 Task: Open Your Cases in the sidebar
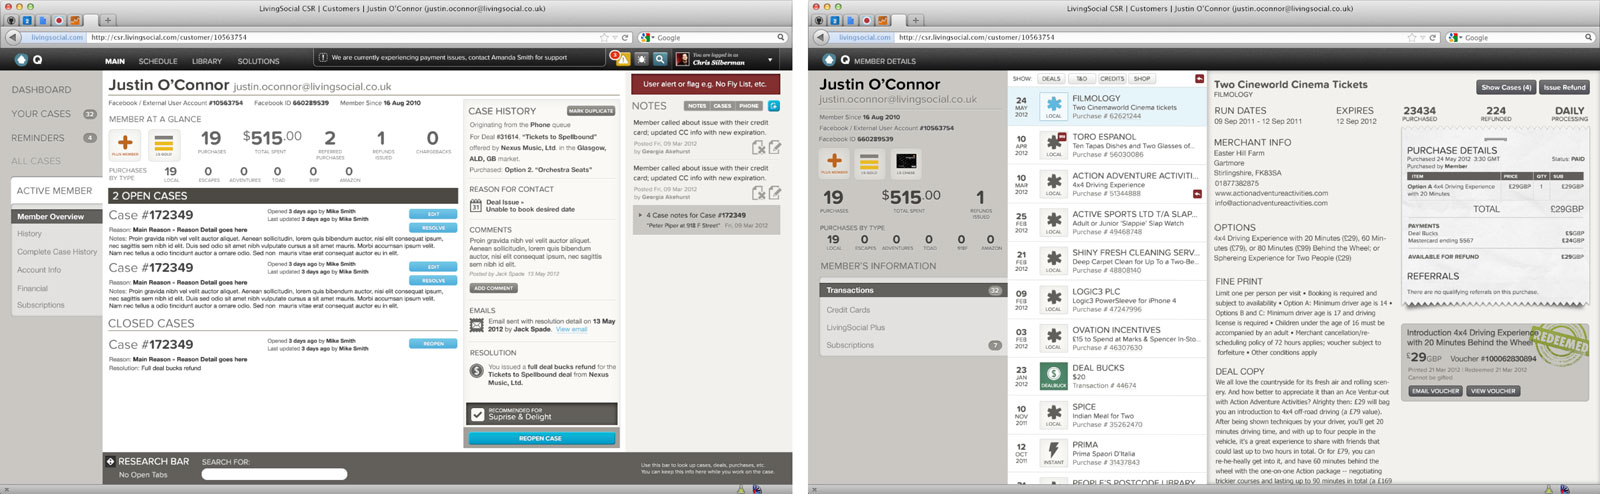coord(41,114)
